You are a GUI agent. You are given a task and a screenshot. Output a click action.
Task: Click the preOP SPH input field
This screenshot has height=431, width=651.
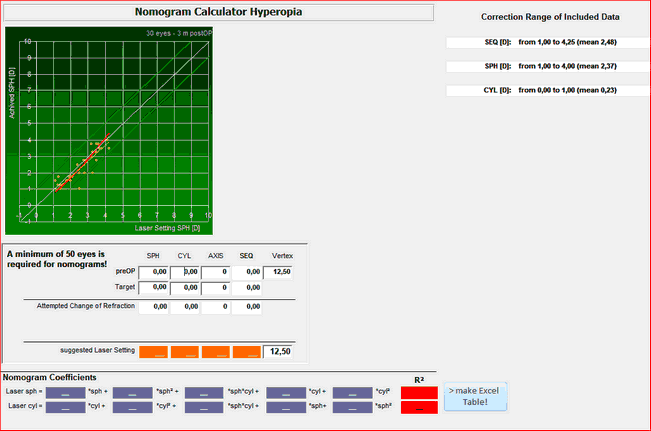[x=153, y=271]
